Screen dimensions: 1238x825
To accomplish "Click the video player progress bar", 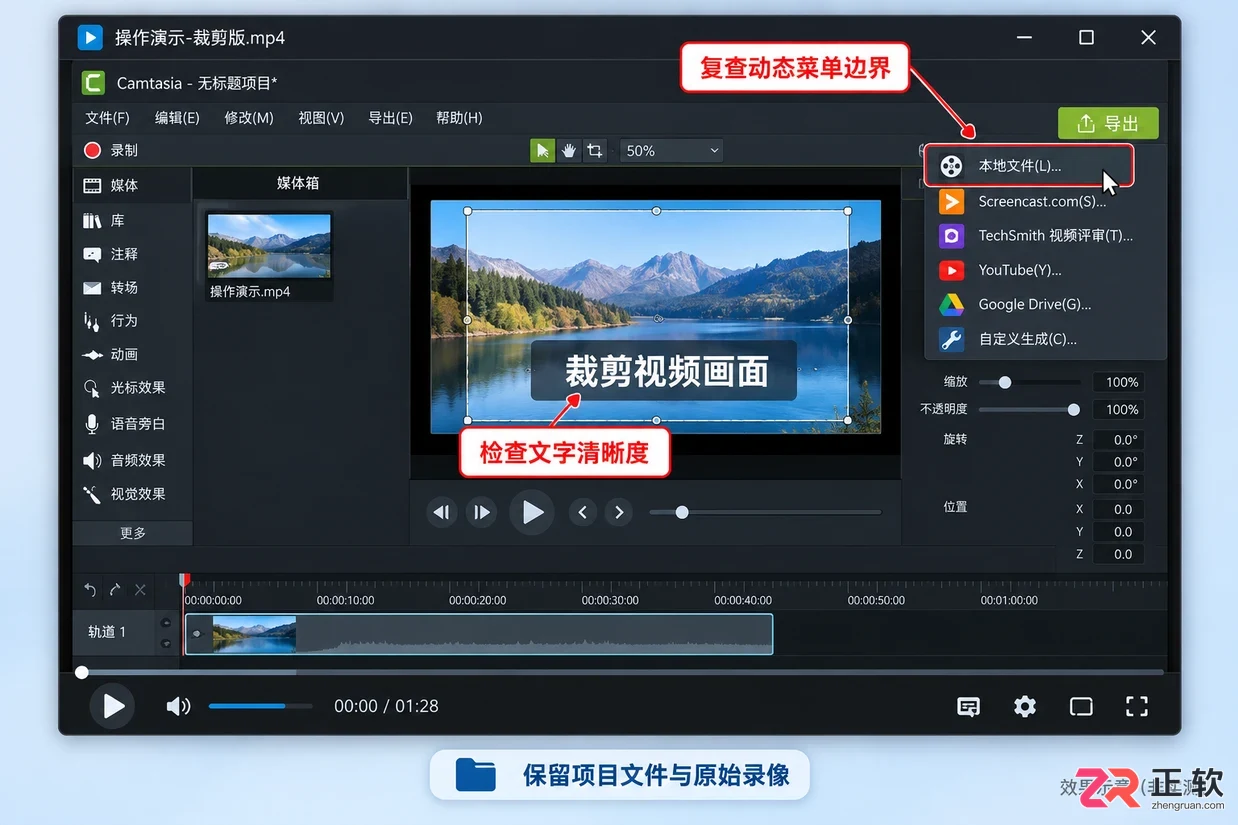I will [620, 672].
